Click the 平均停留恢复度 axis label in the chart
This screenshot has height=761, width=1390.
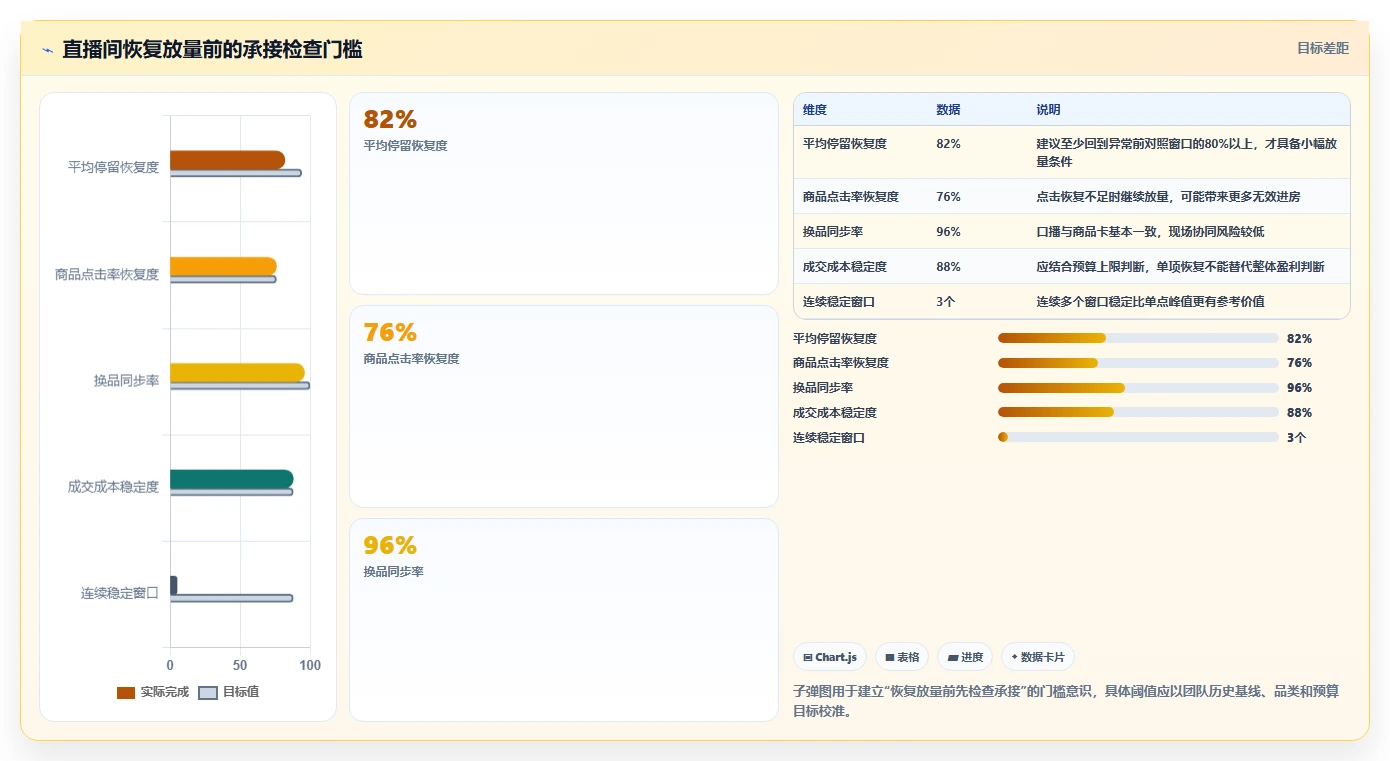113,167
